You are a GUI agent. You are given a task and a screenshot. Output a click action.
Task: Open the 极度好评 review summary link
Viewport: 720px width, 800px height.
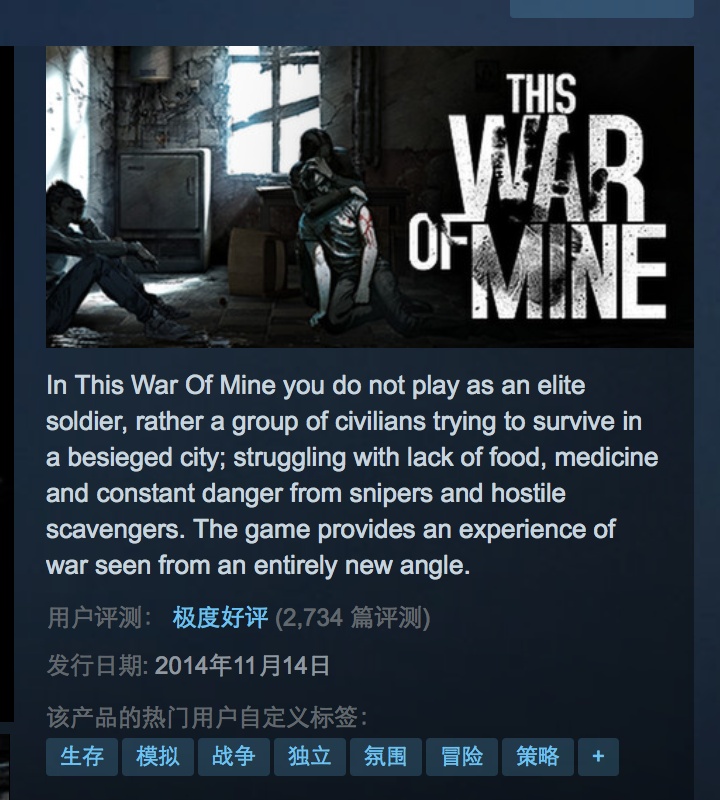tap(220, 618)
